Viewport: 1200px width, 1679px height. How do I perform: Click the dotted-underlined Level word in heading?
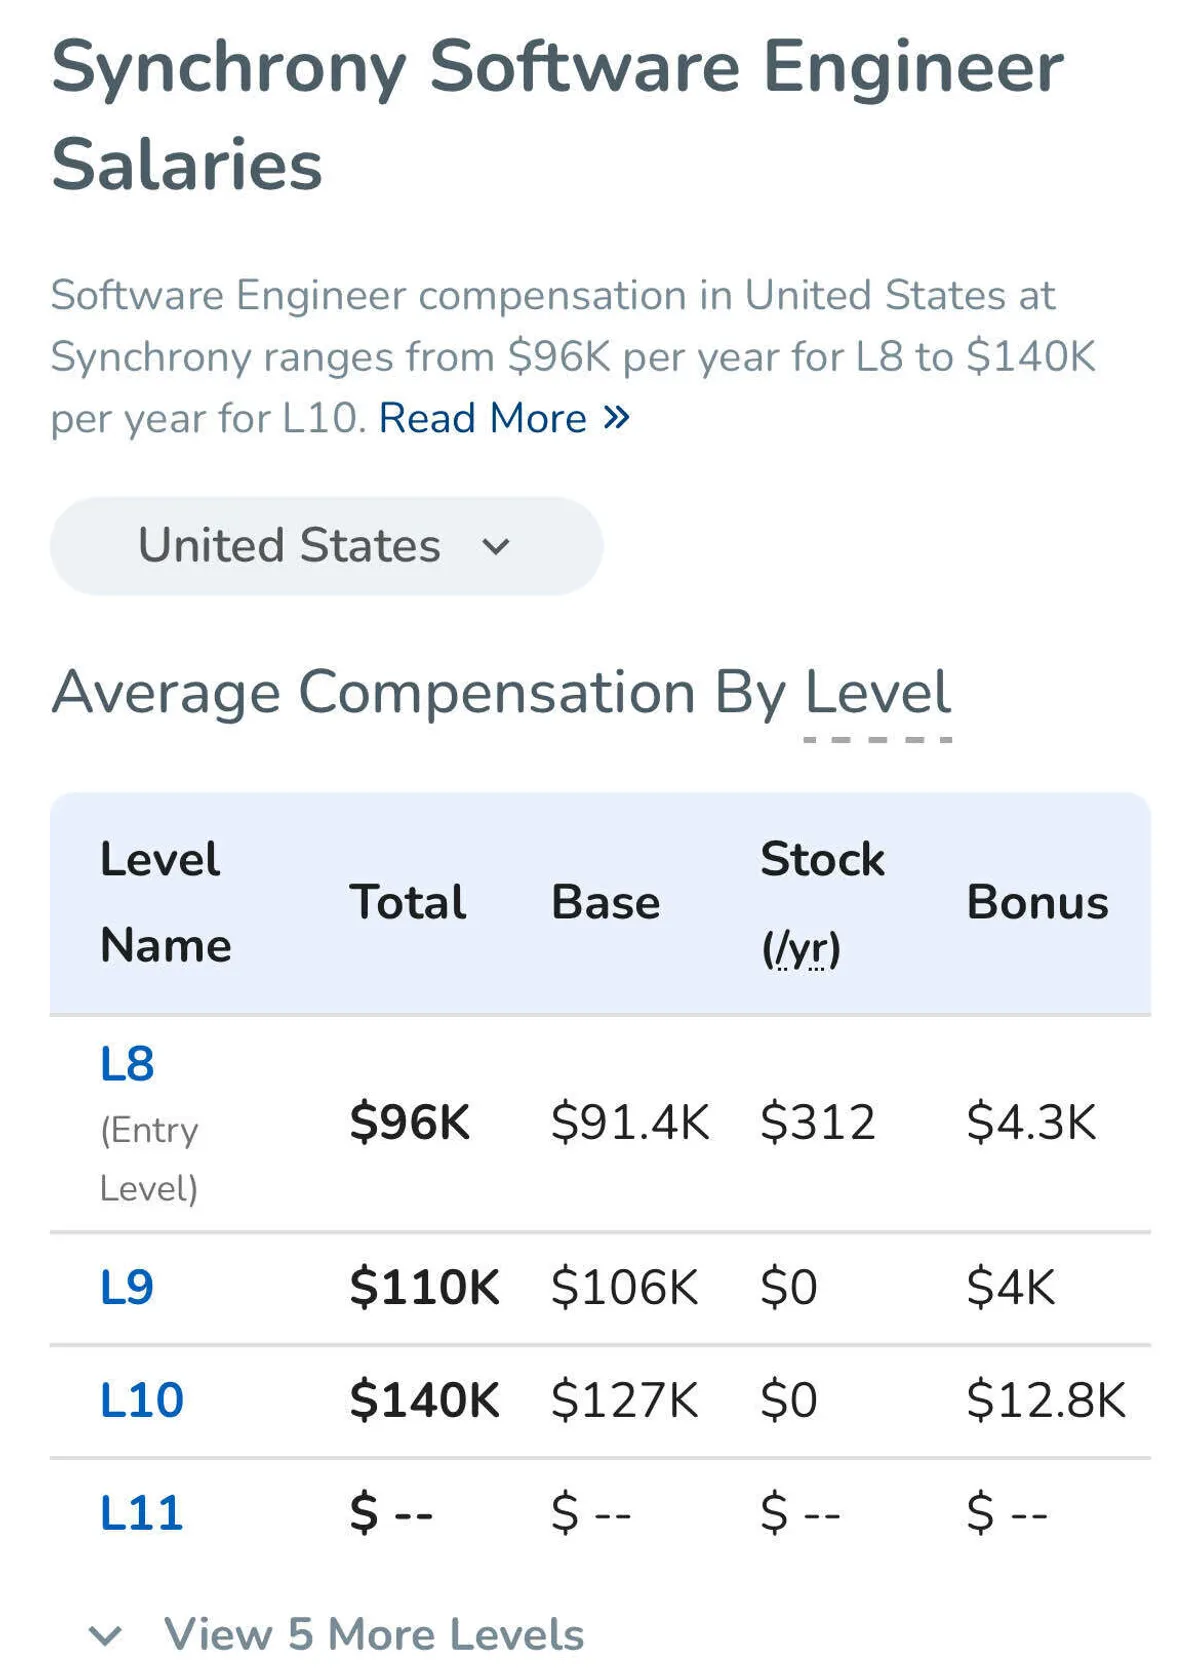[877, 693]
